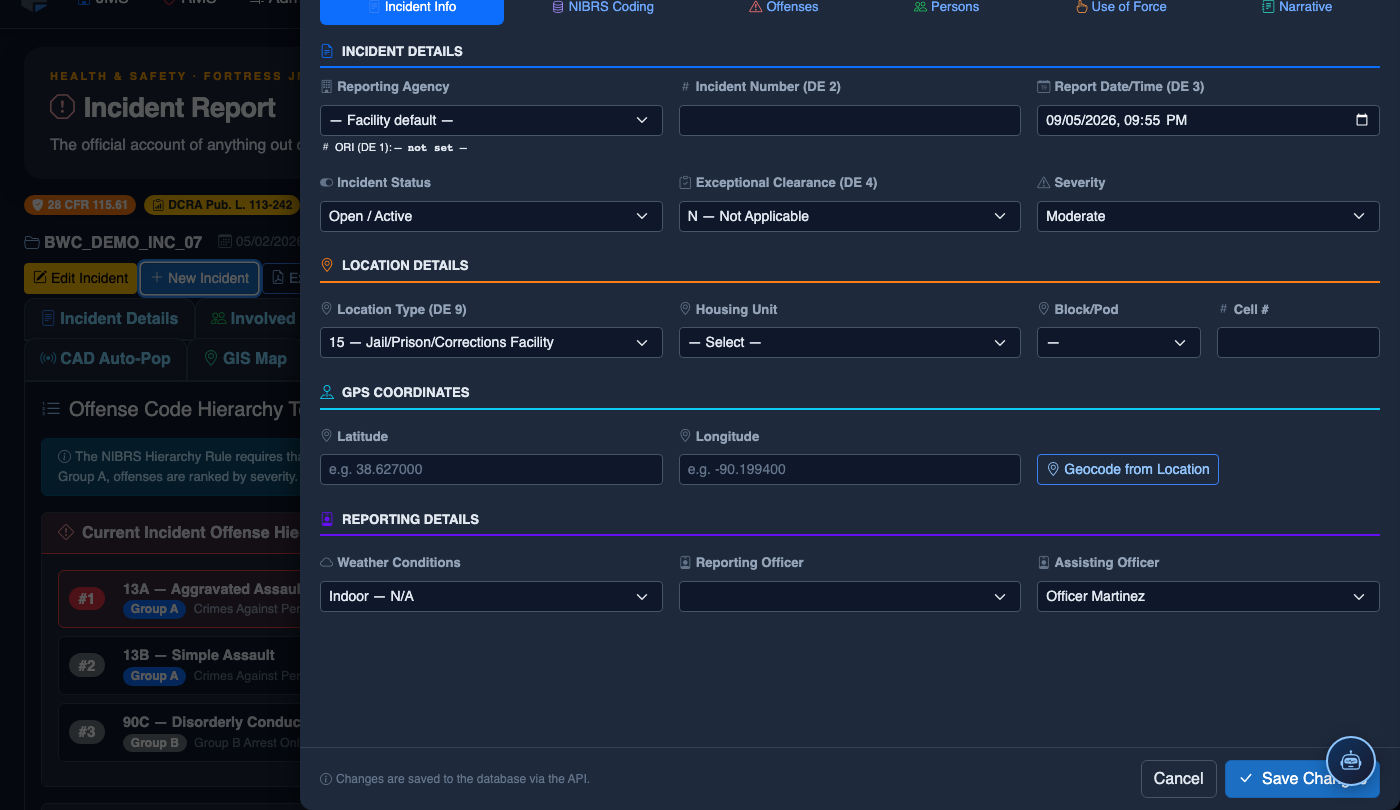Open the Use of Force tab

pos(1121,7)
